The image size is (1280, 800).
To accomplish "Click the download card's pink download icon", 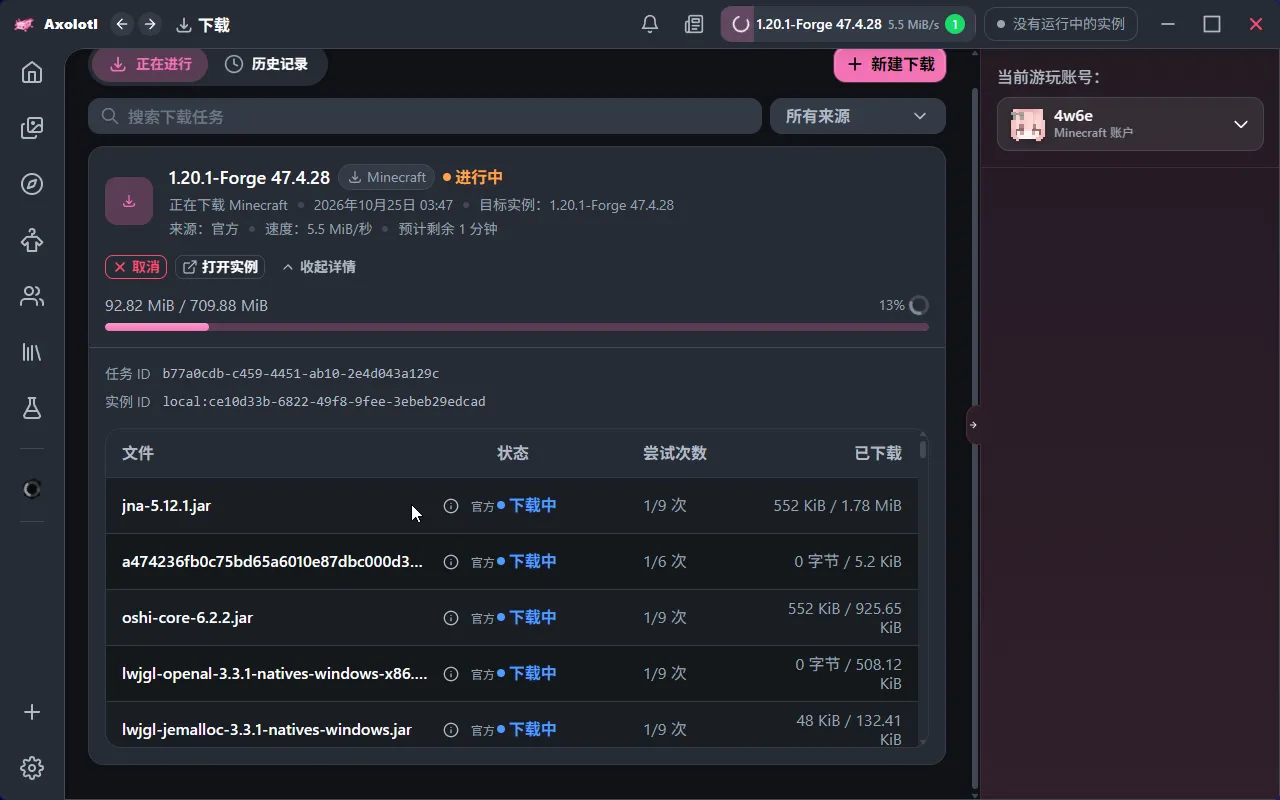I will (129, 201).
